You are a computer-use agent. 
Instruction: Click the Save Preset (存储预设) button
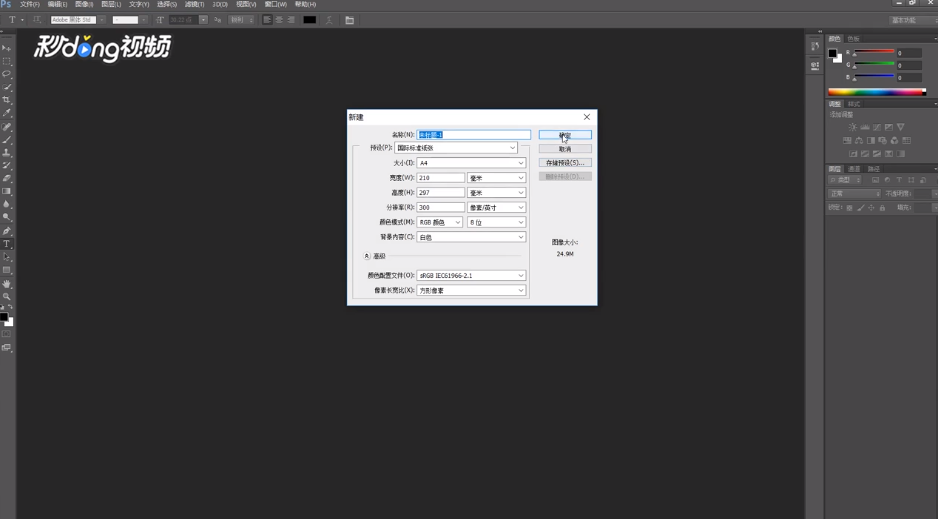[x=565, y=163]
